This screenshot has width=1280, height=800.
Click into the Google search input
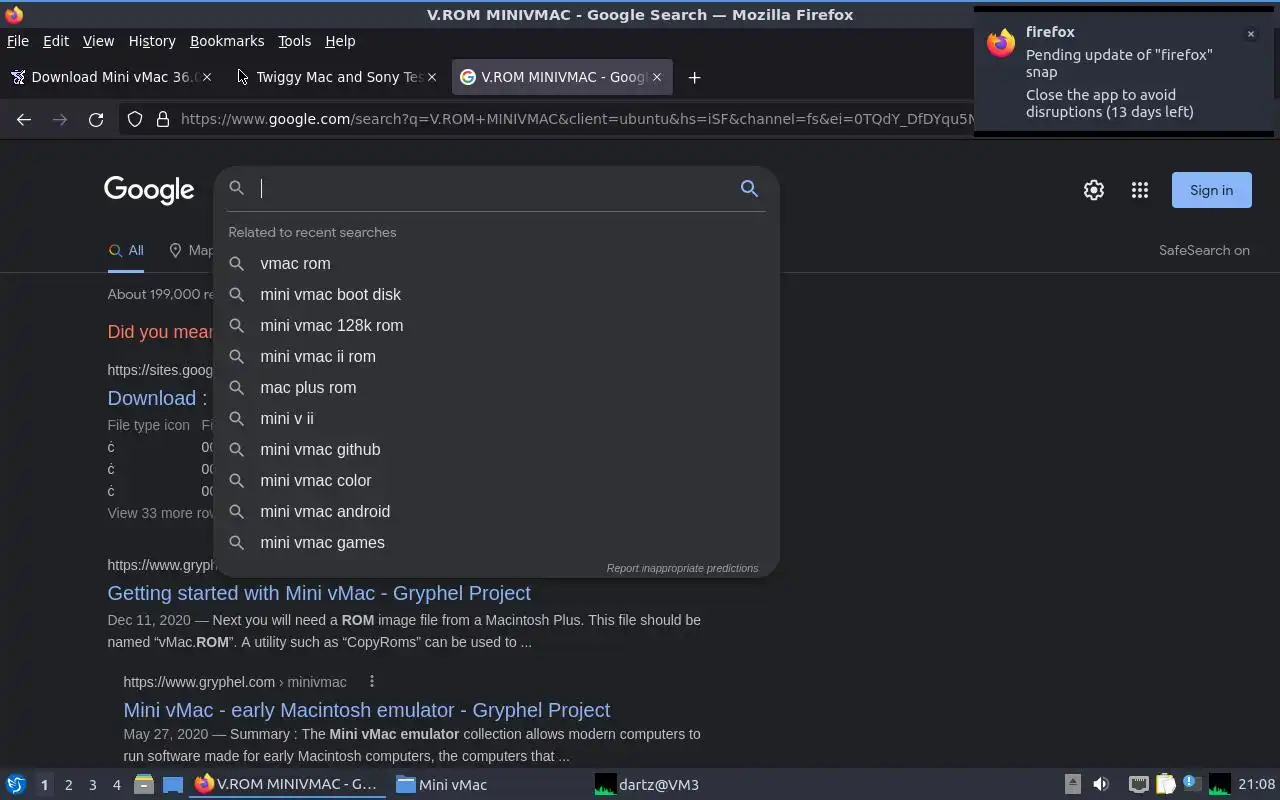pos(495,188)
